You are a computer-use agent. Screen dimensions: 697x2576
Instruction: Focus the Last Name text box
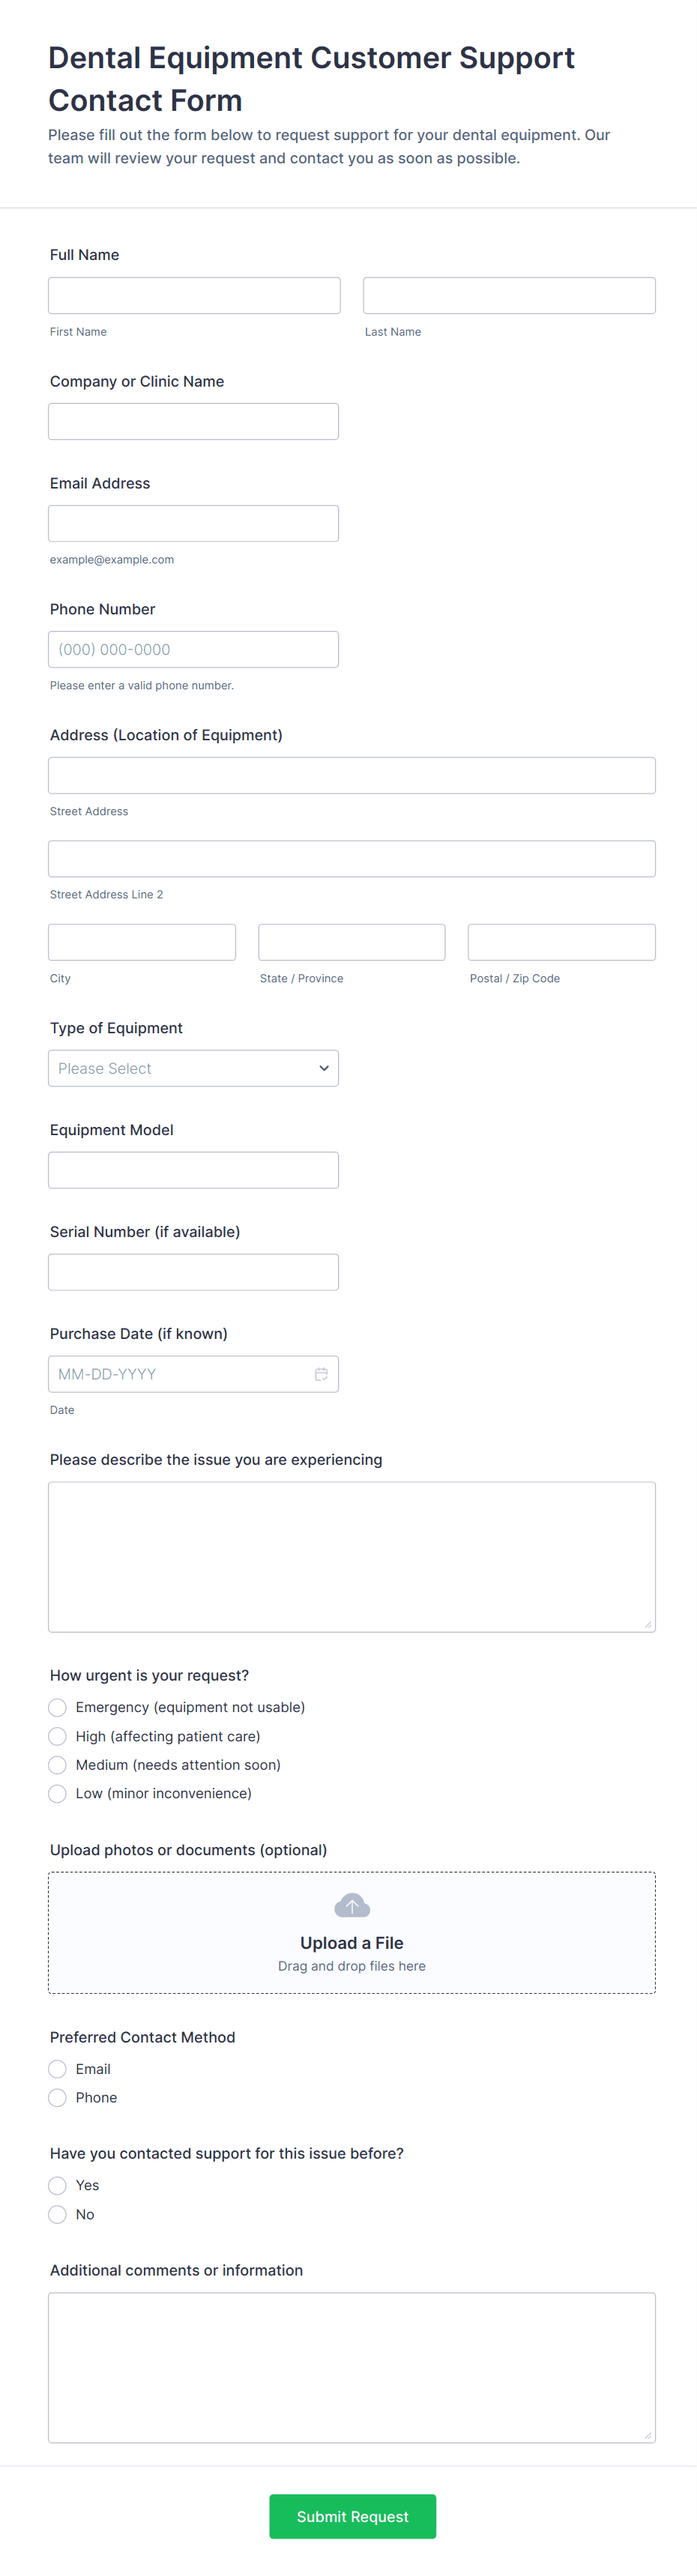pyautogui.click(x=509, y=295)
